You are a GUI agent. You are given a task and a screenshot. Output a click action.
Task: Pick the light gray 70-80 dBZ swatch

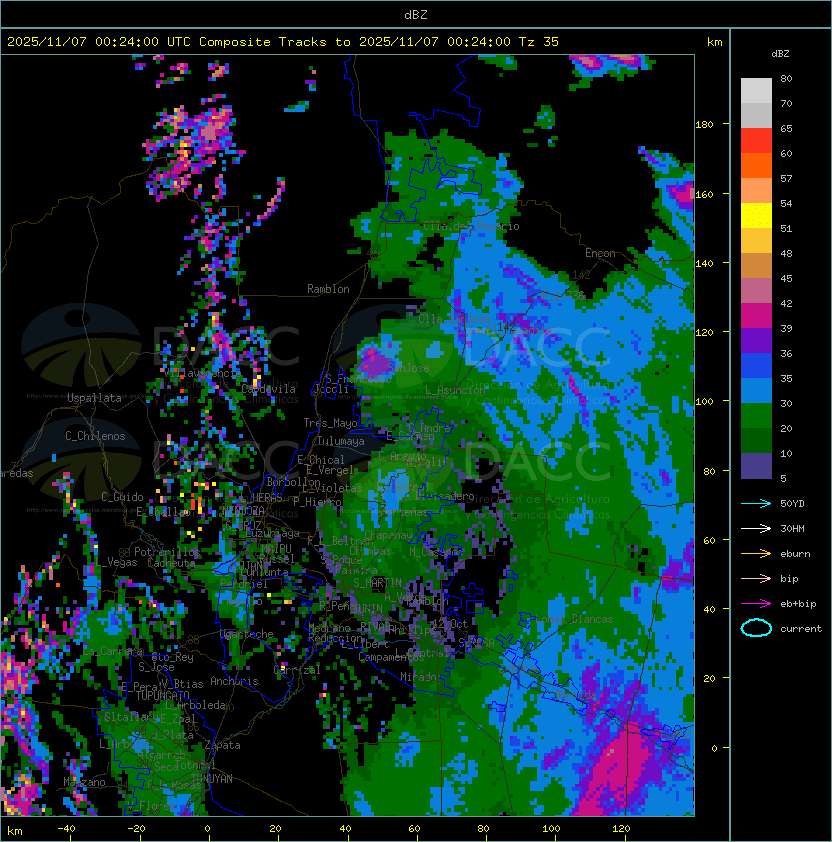(x=756, y=91)
